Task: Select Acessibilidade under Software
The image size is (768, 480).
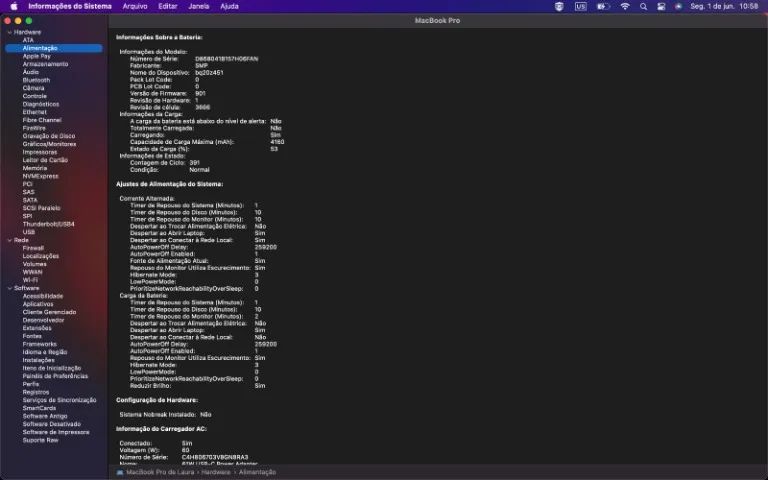Action: (x=43, y=296)
